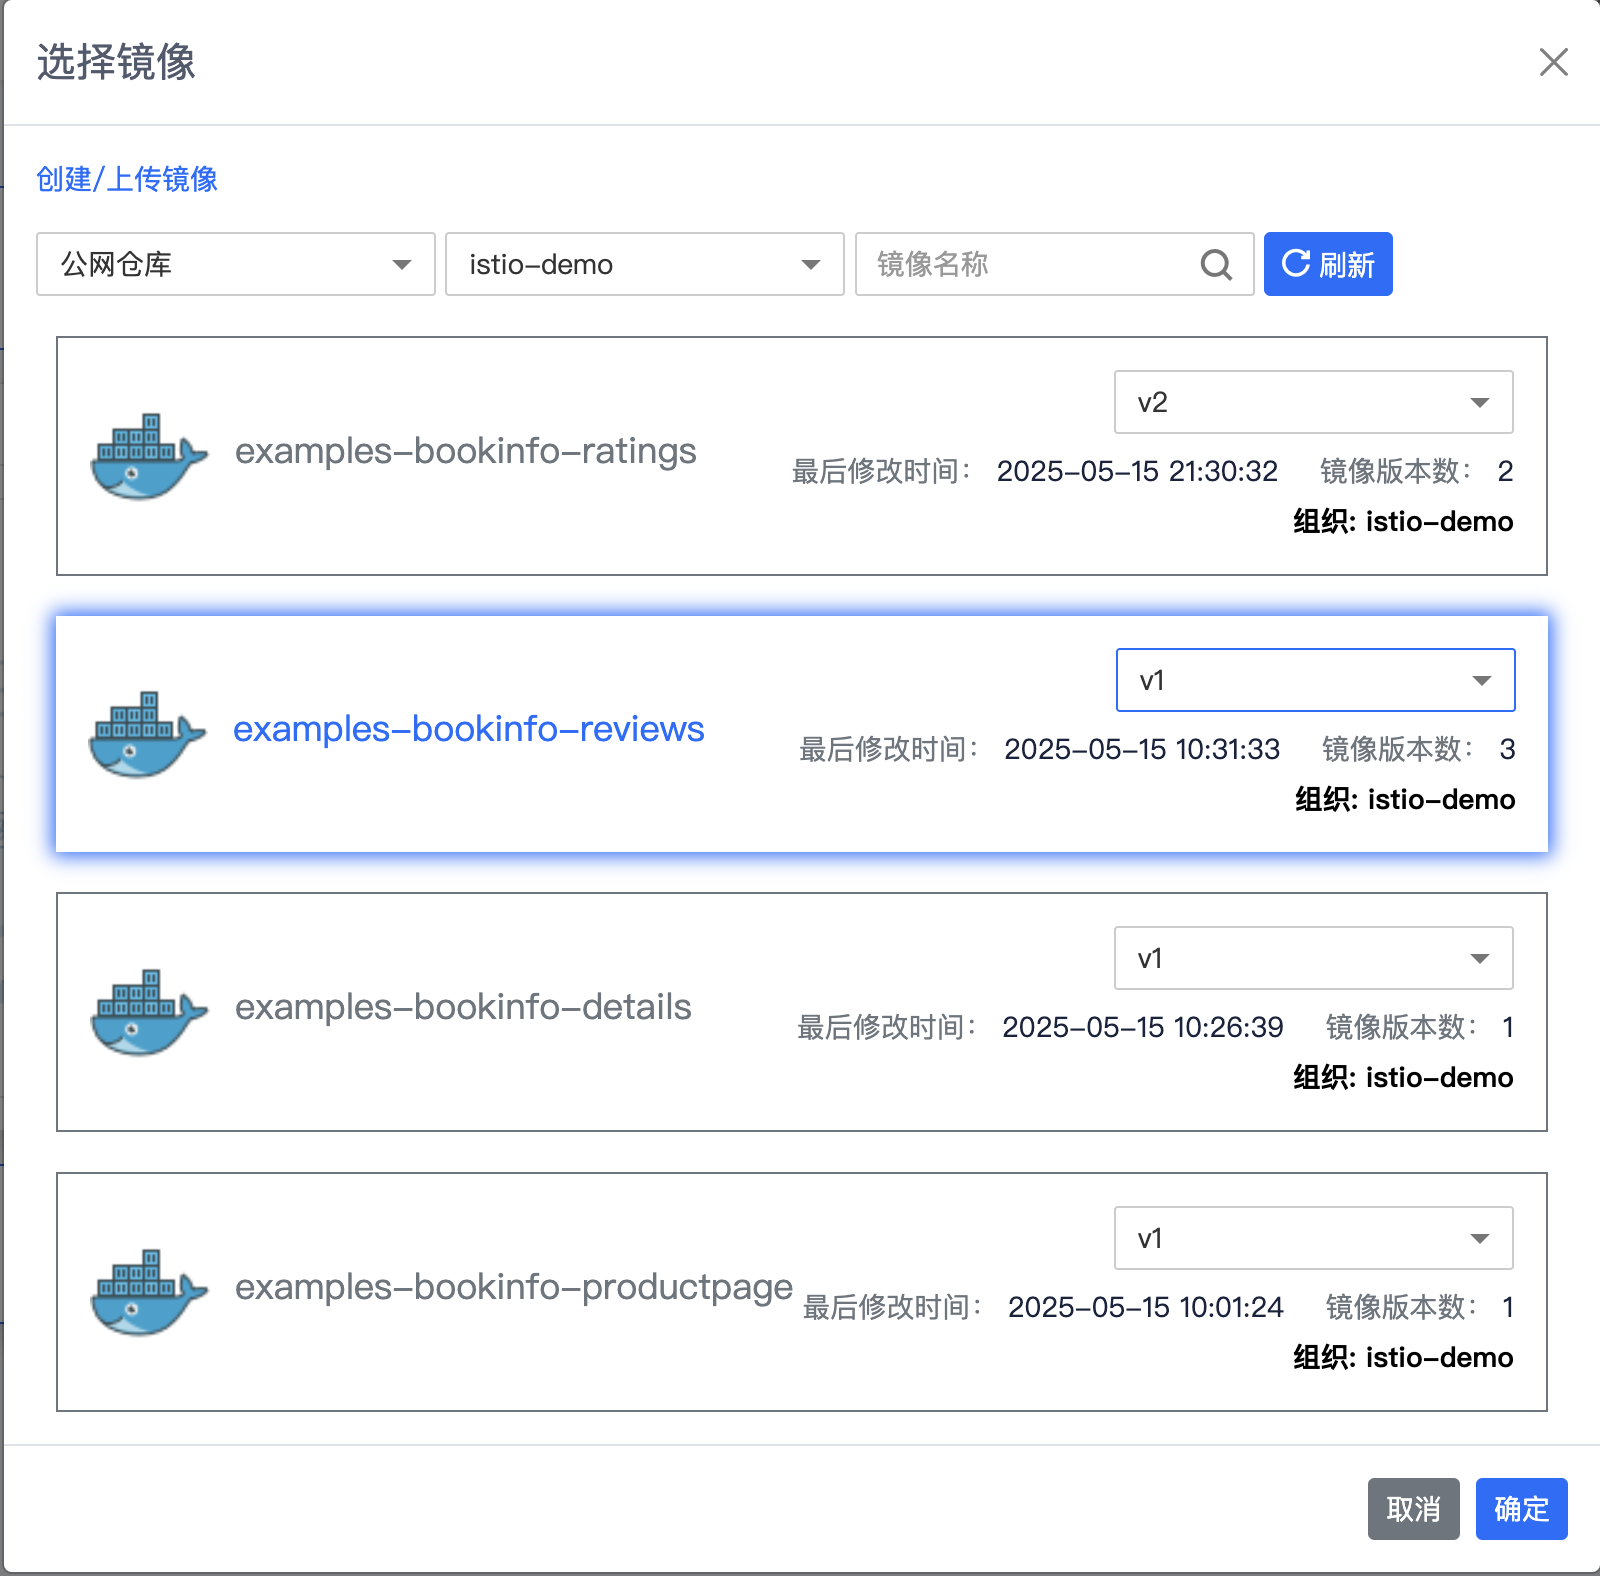Click Docker whale icon for examples-bookinfo-ratings
1600x1576 pixels.
[x=148, y=456]
